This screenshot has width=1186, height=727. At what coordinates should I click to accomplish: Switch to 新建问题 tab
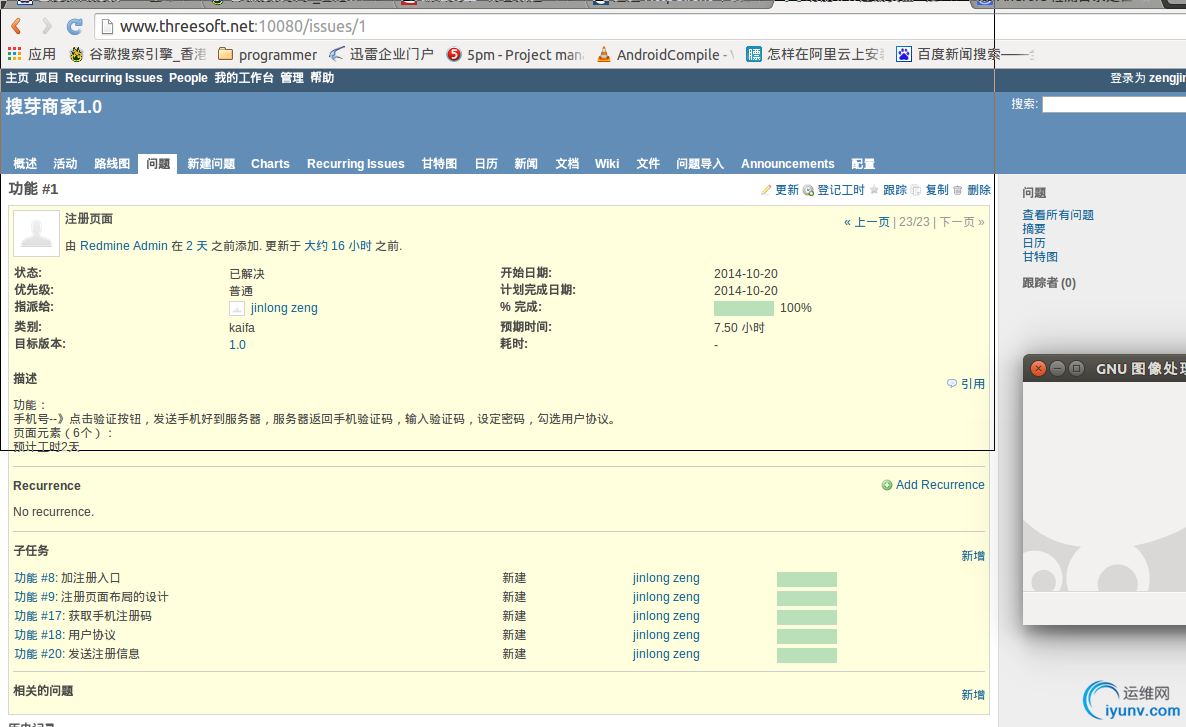pyautogui.click(x=211, y=163)
